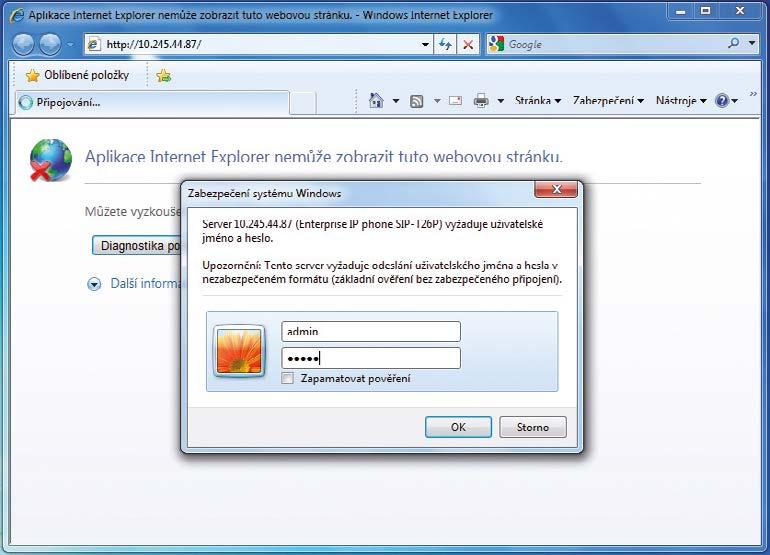
Task: Click the red Stop loading icon
Action: click(x=468, y=45)
